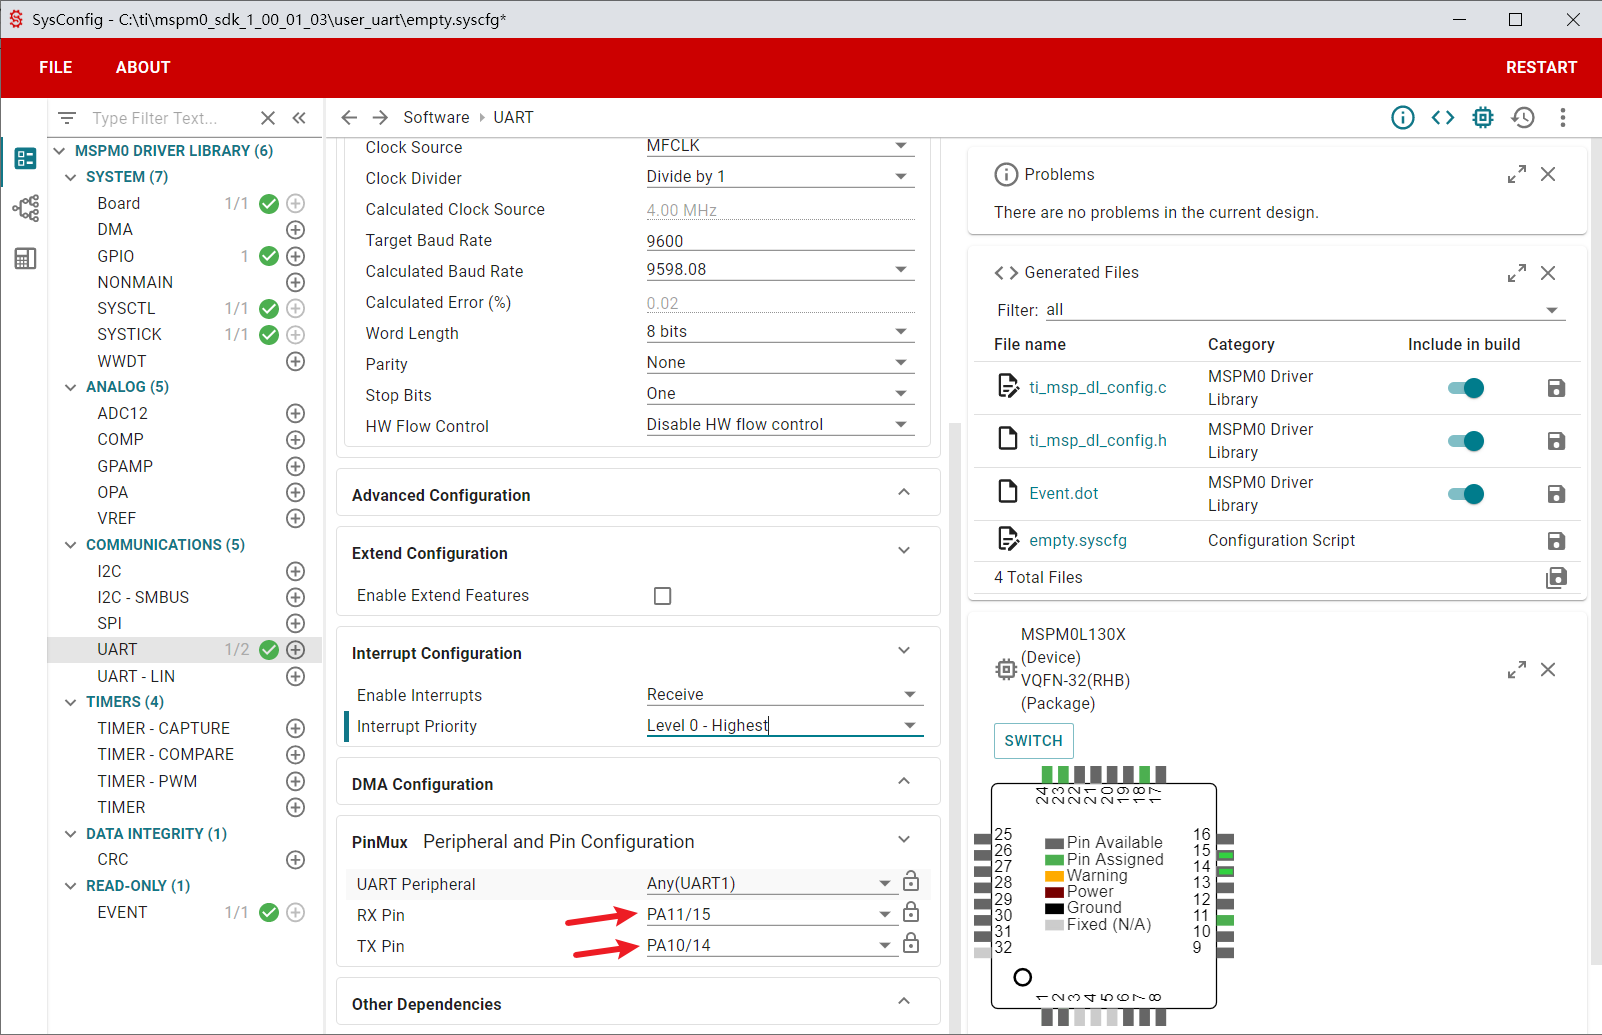This screenshot has width=1602, height=1035.
Task: Open the problems info icon in toolbar
Action: (x=1403, y=118)
